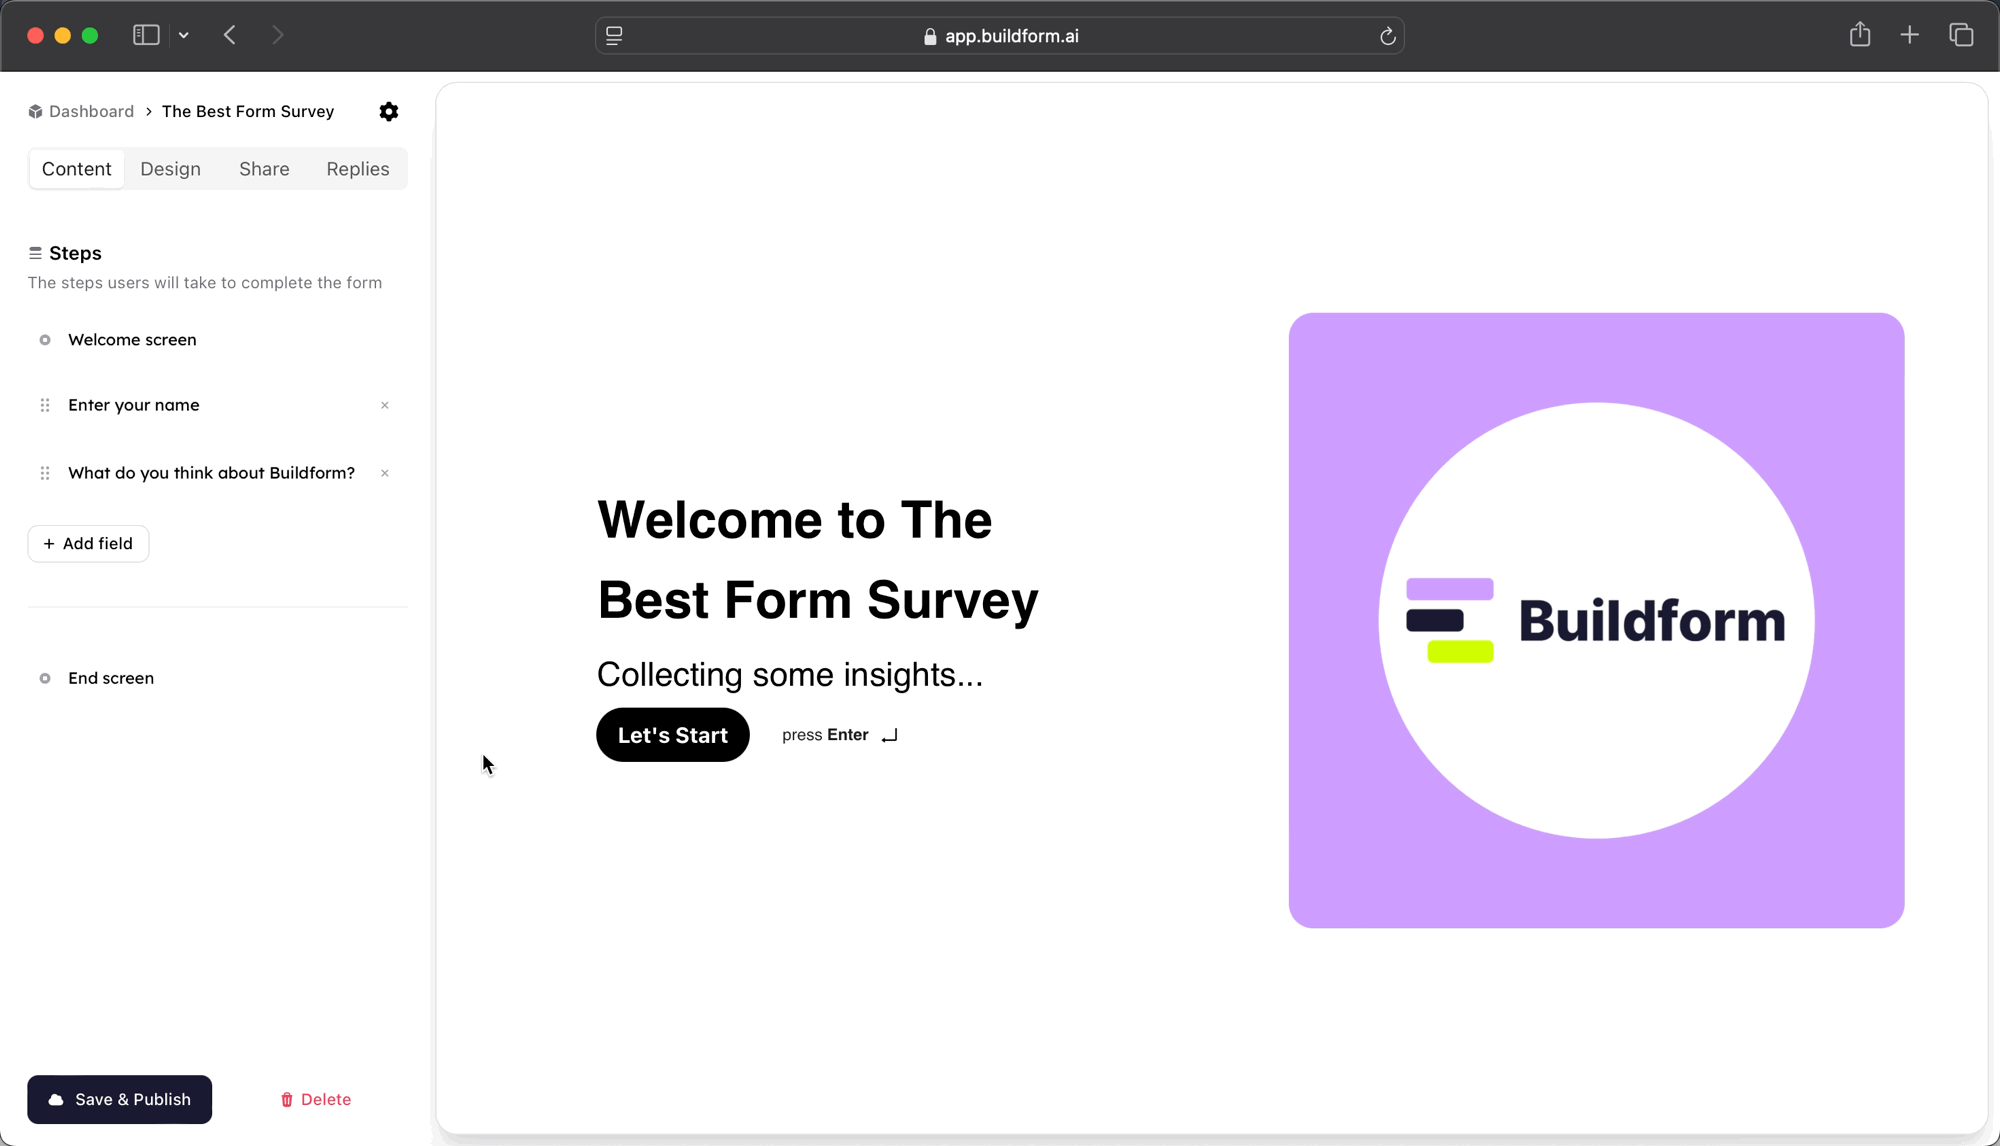Image resolution: width=2000 pixels, height=1146 pixels.
Task: Open the Safari share icon
Action: tap(1859, 35)
